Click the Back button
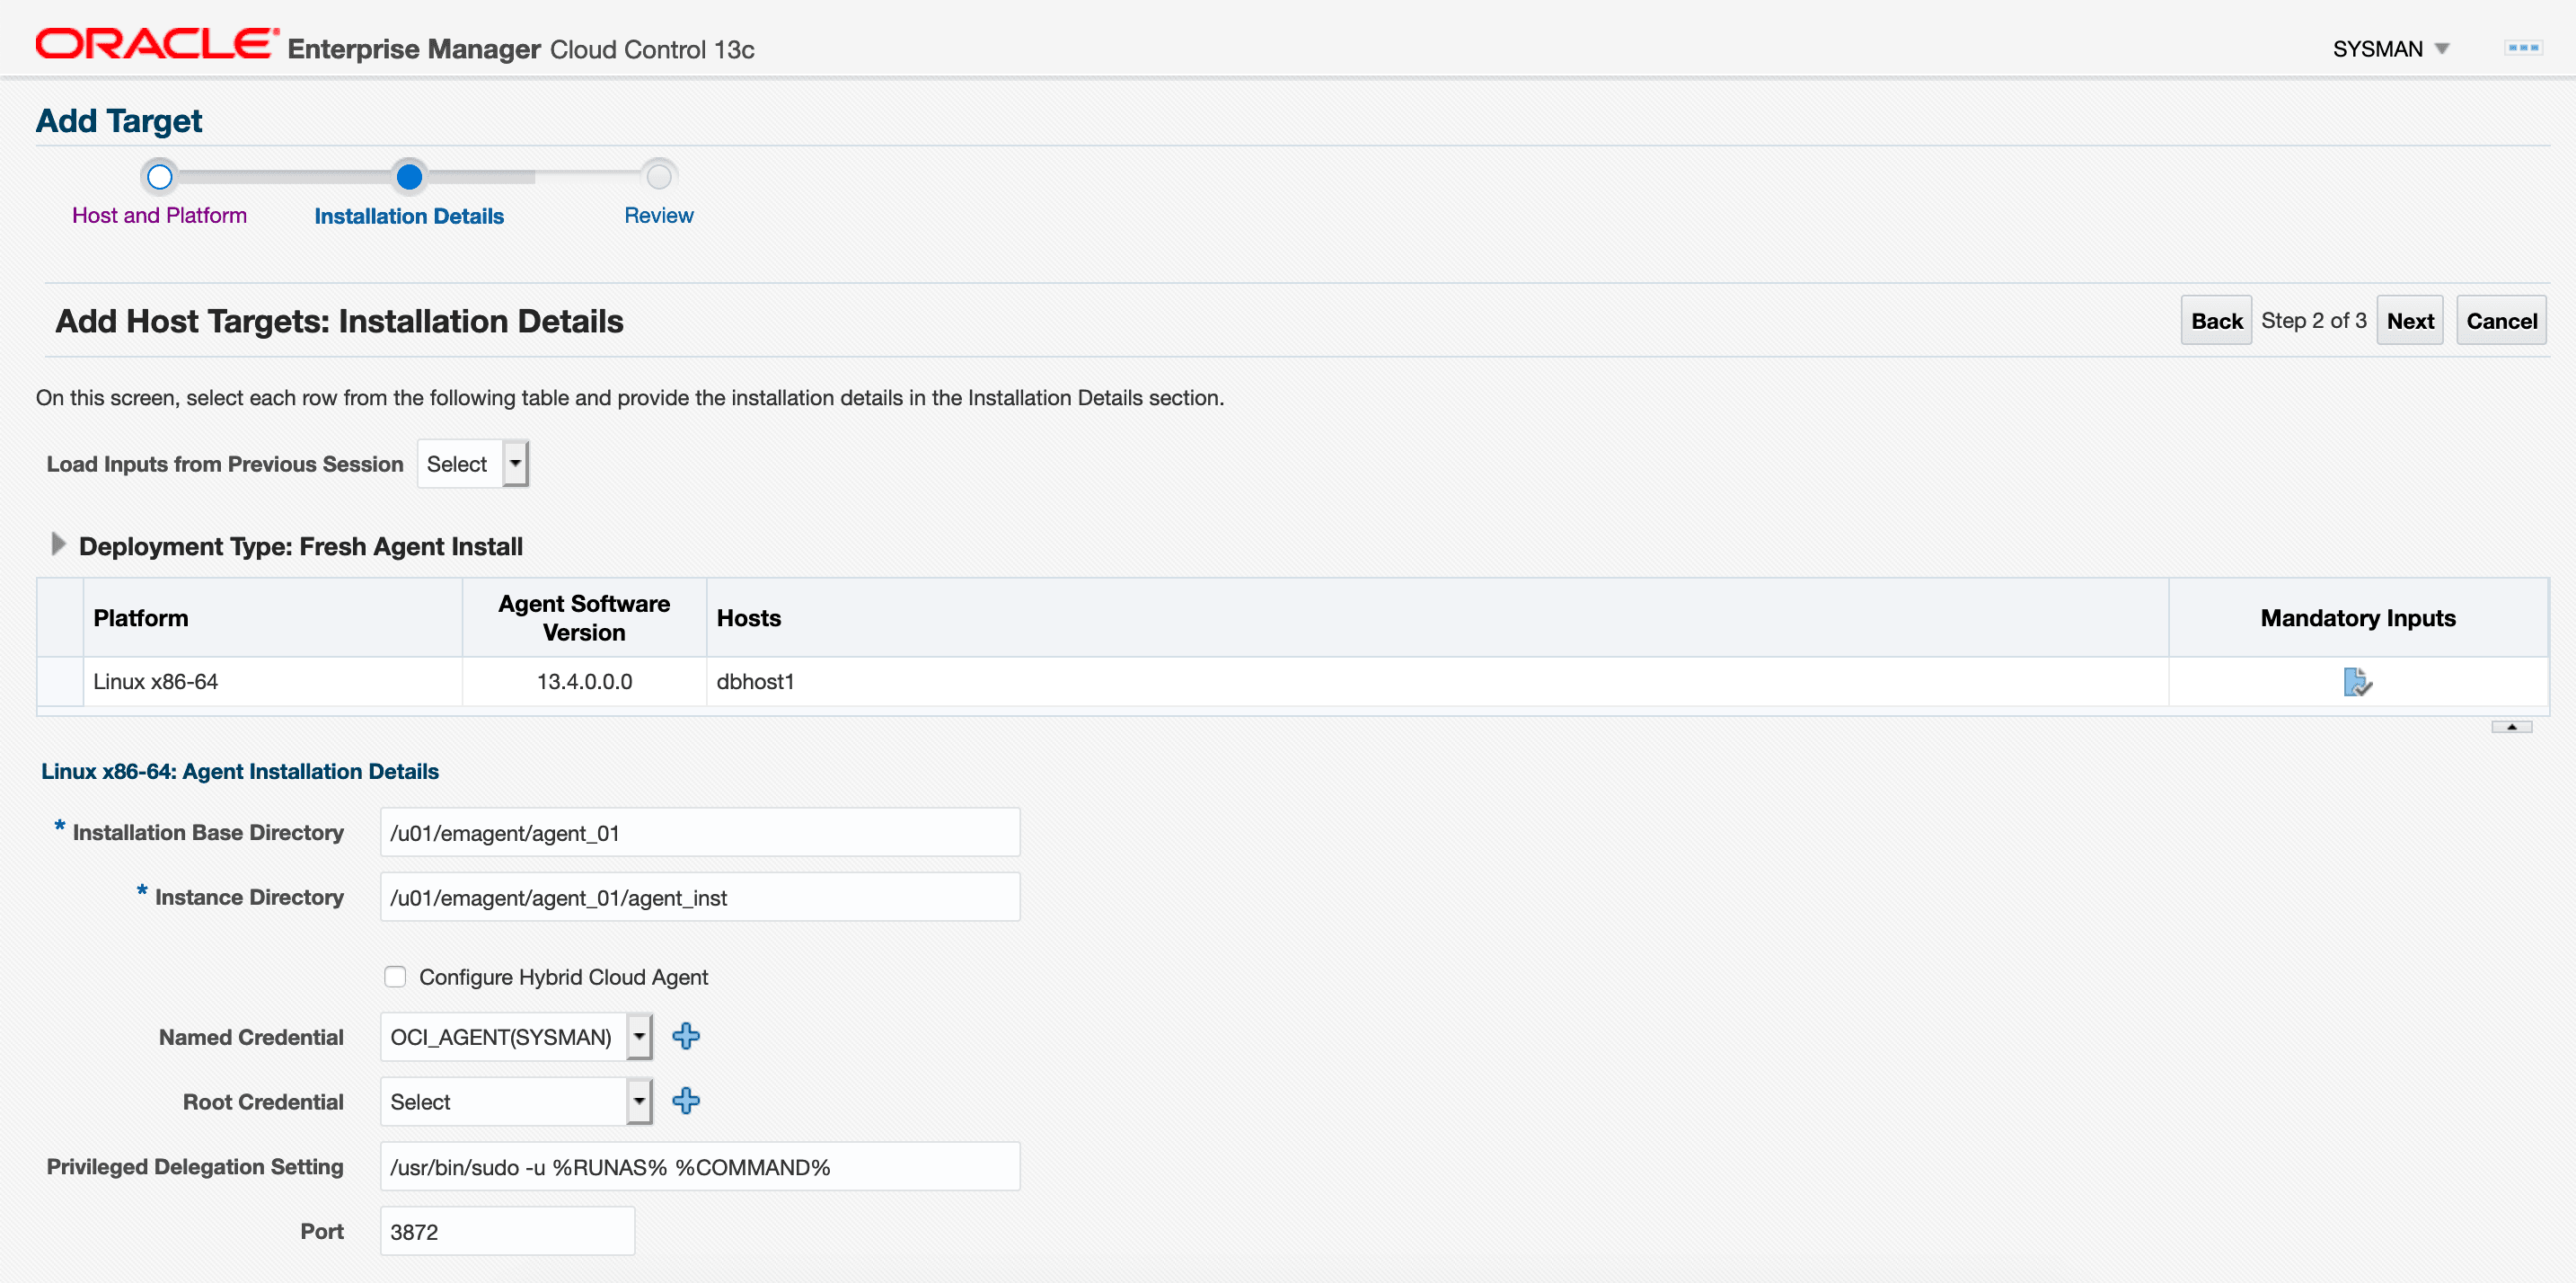 tap(2216, 320)
